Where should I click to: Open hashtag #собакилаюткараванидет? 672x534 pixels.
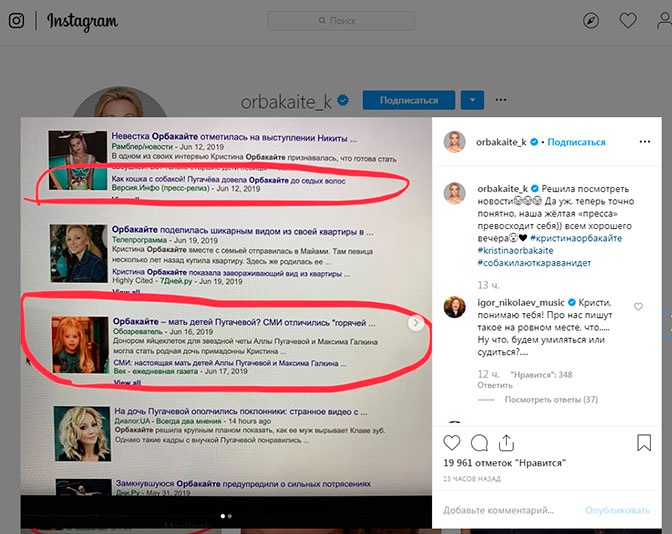pyautogui.click(x=534, y=263)
